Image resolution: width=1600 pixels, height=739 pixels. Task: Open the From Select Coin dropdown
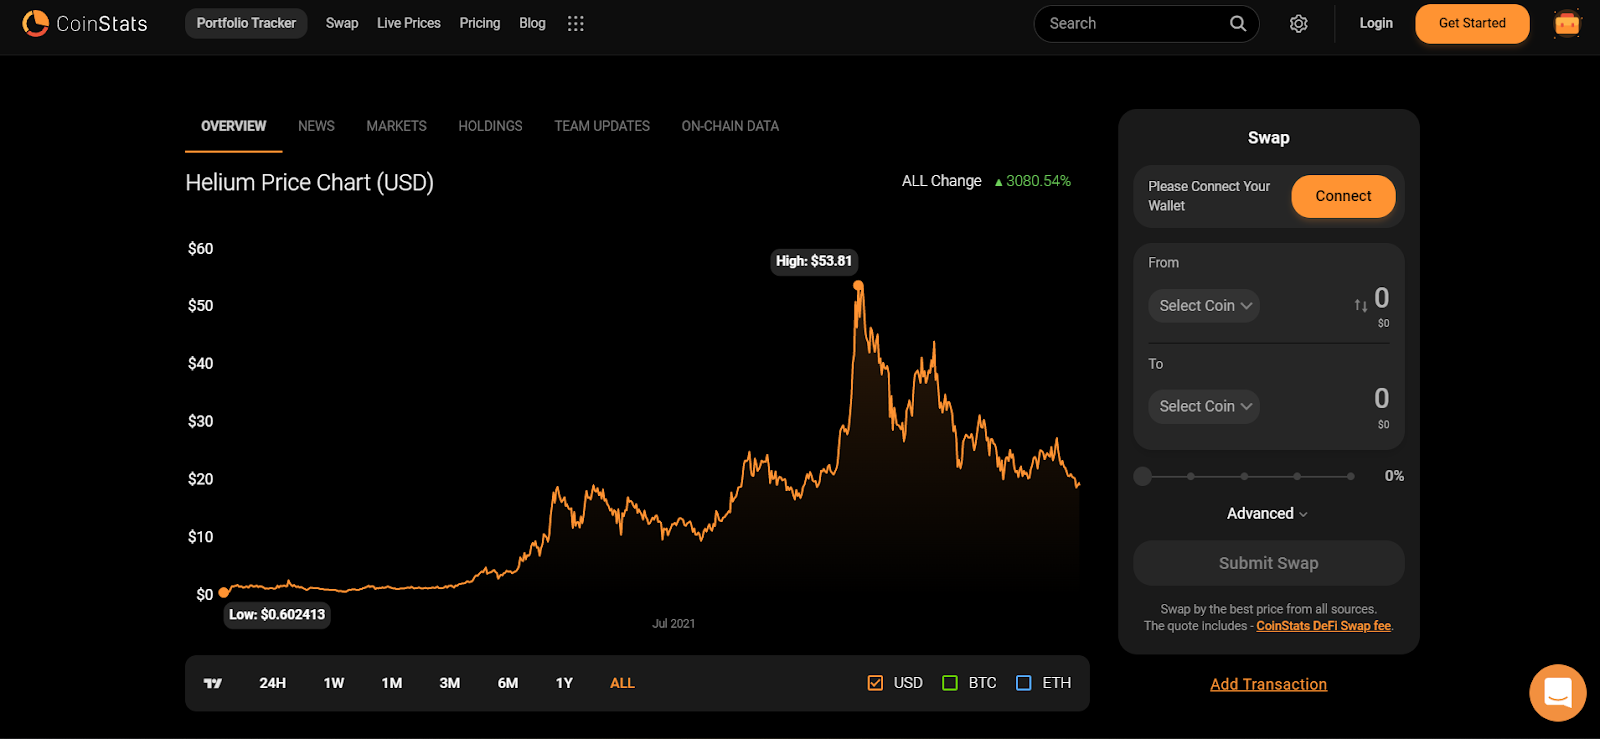1204,306
